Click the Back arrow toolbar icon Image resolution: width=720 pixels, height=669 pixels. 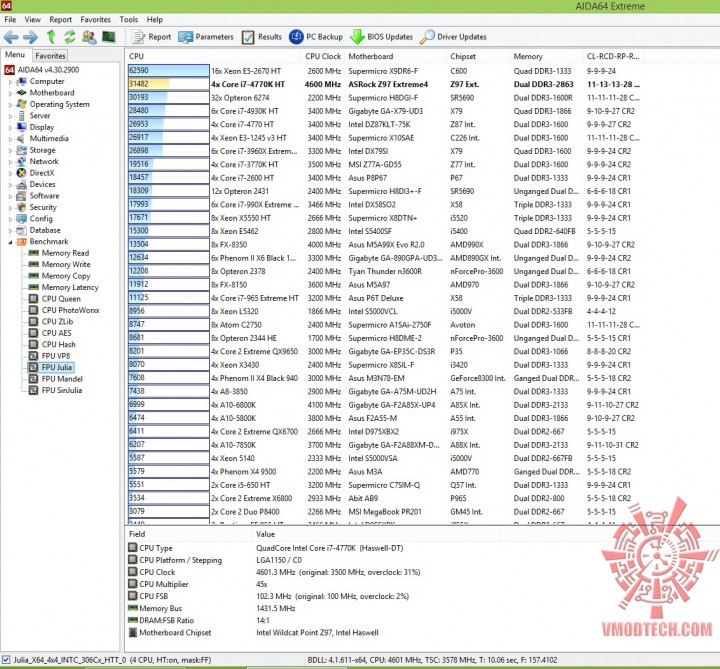(11, 37)
